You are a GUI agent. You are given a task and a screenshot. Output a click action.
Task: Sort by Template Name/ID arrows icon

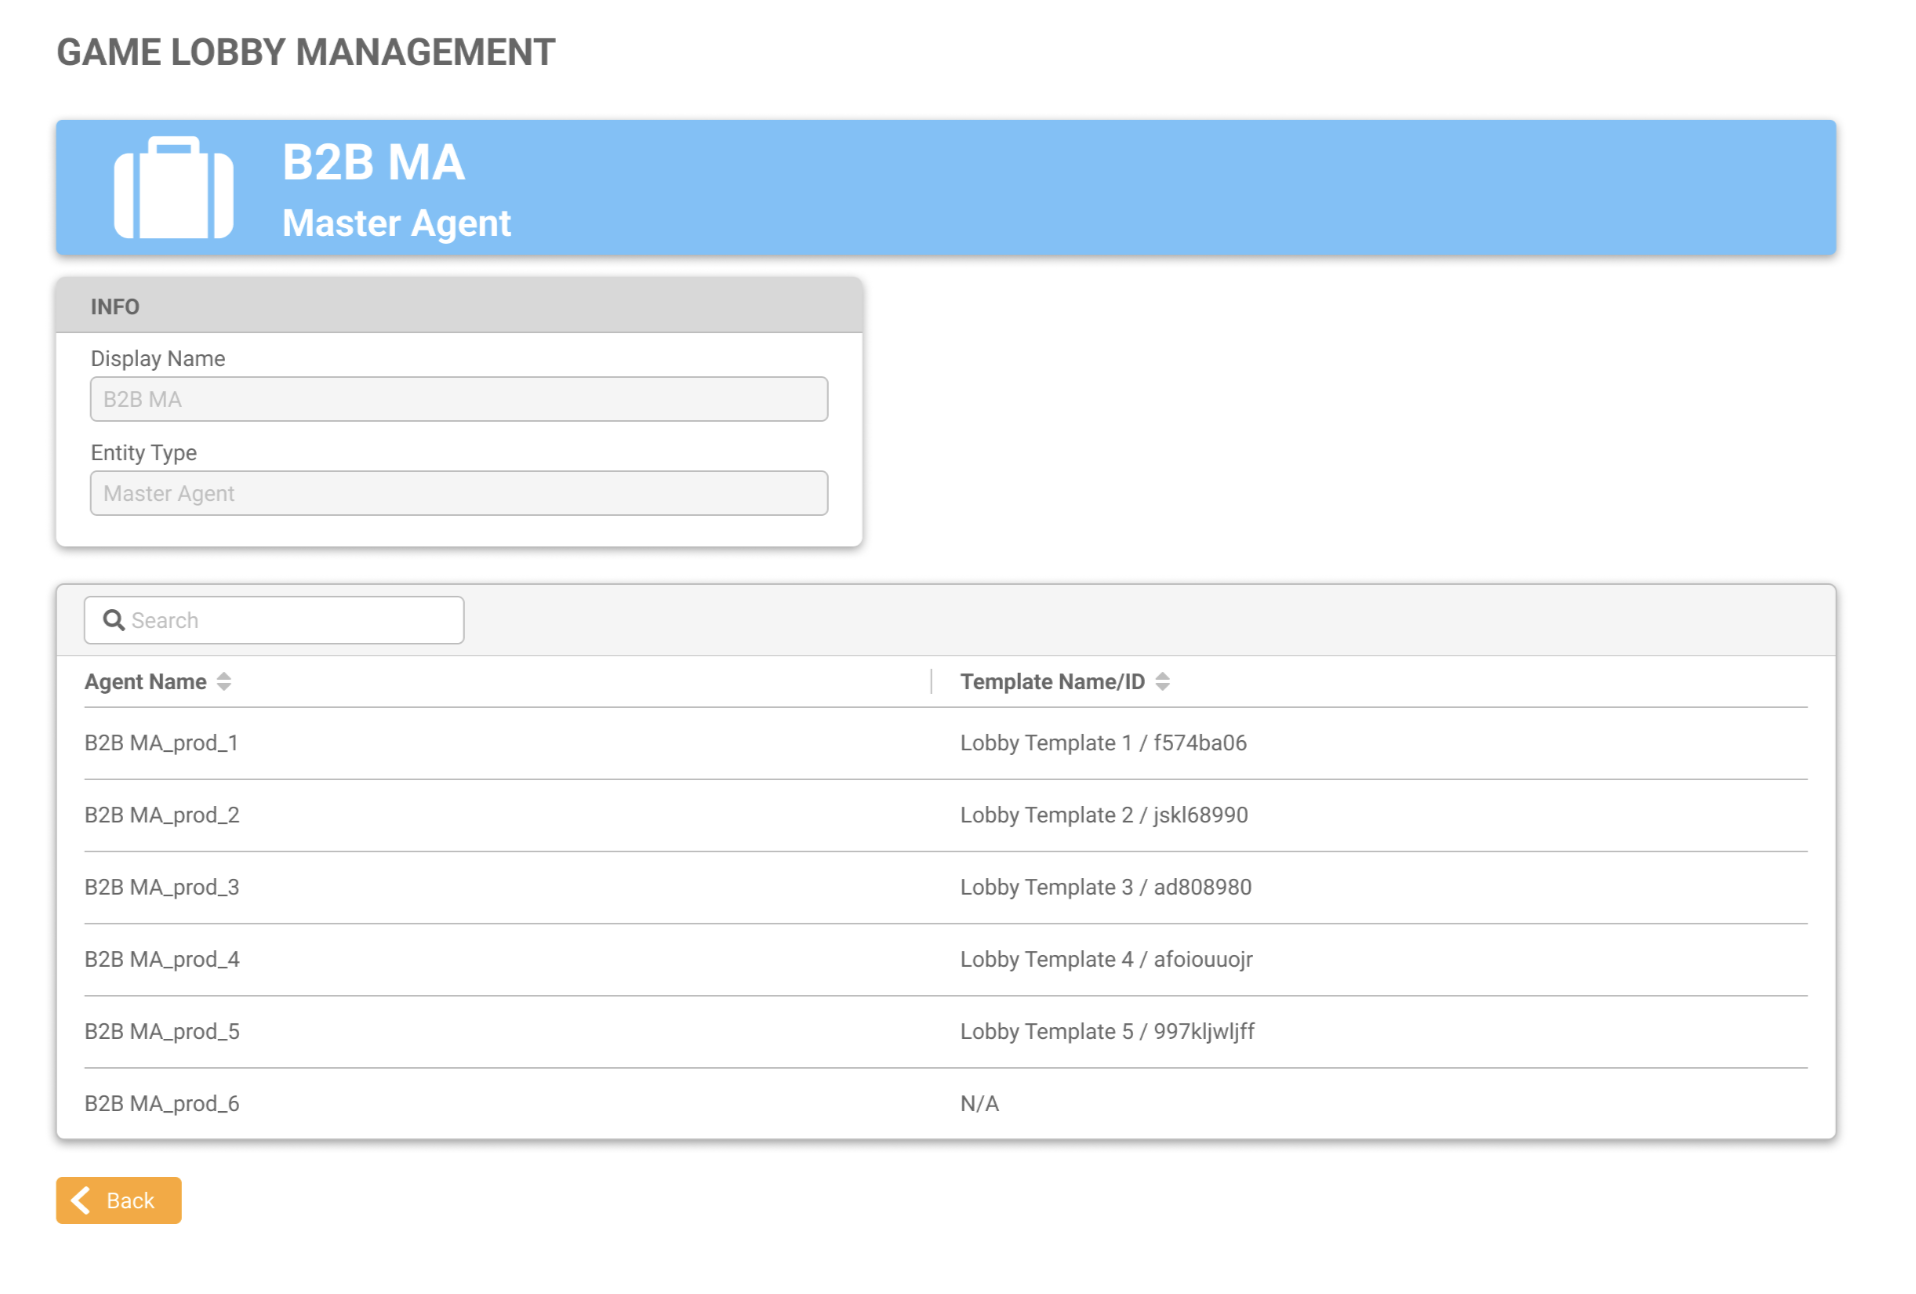pyautogui.click(x=1162, y=682)
